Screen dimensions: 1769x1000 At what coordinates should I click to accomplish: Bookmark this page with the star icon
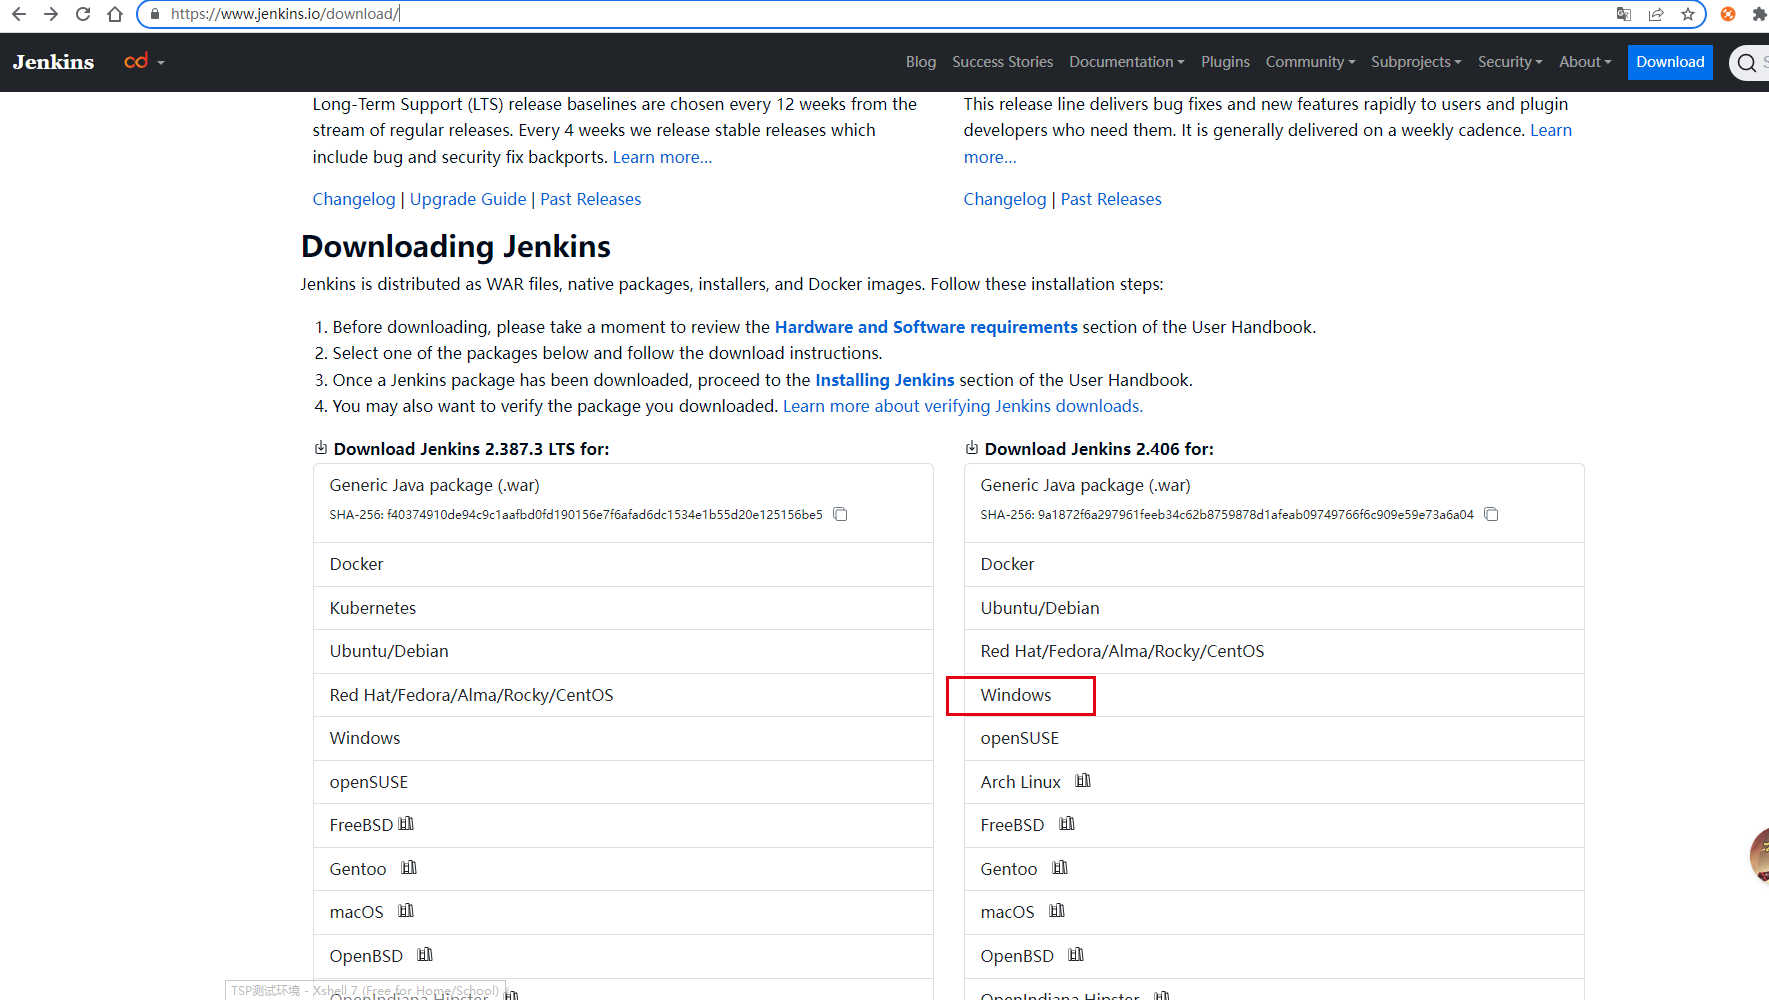click(x=1688, y=14)
